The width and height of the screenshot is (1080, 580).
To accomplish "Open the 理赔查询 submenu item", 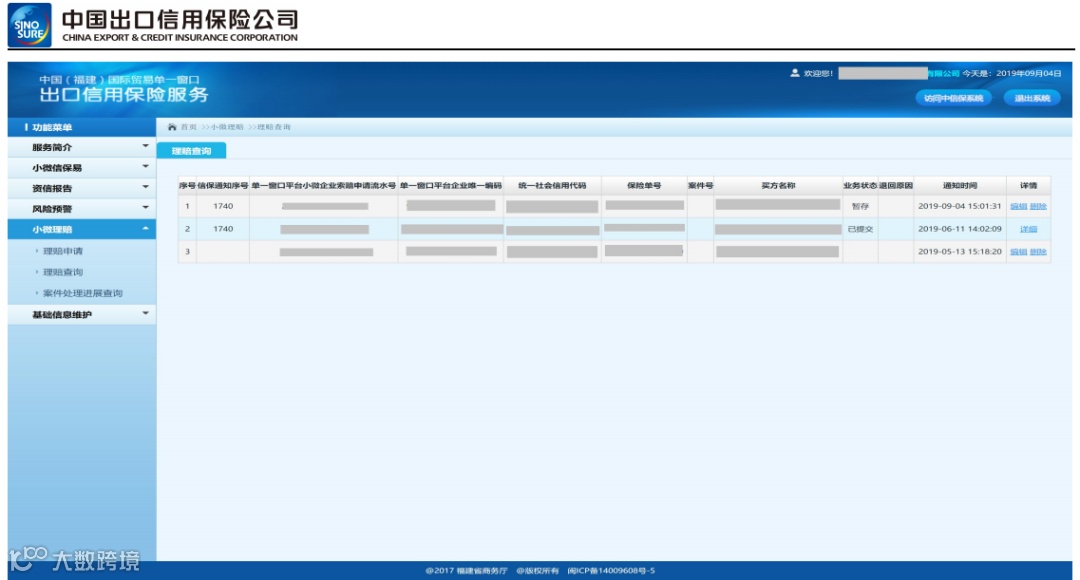I will click(x=63, y=272).
